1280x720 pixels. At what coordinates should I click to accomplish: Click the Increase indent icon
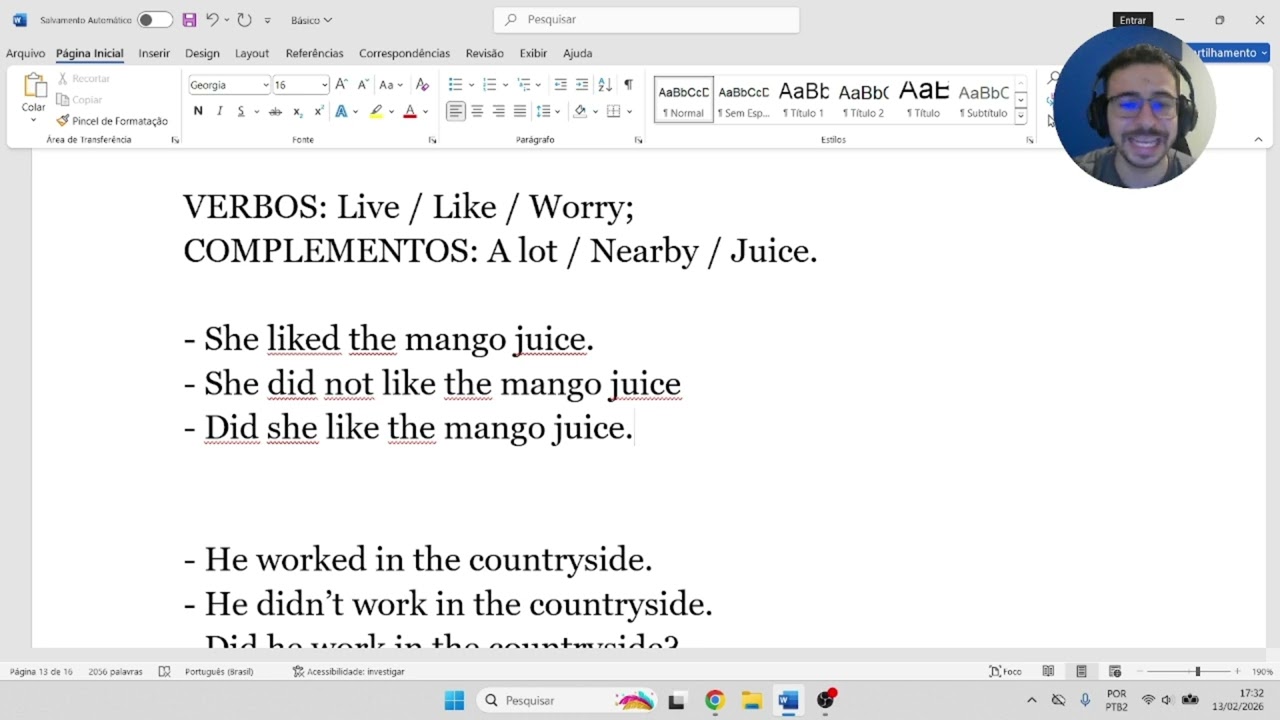582,85
